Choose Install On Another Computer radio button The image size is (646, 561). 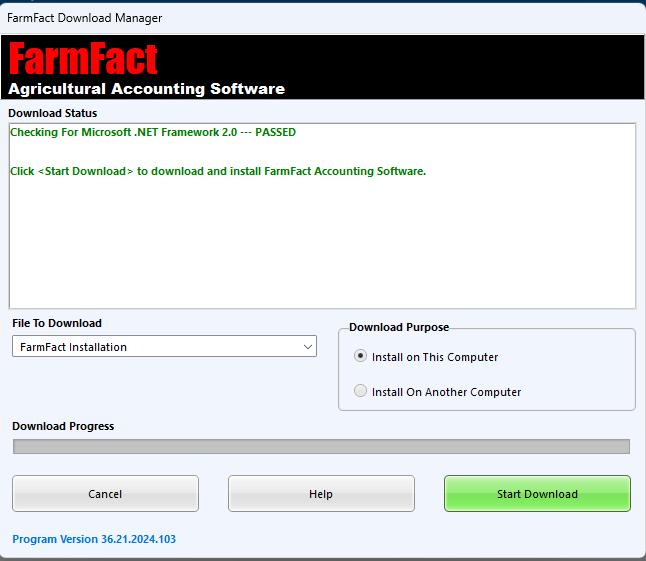coord(361,392)
